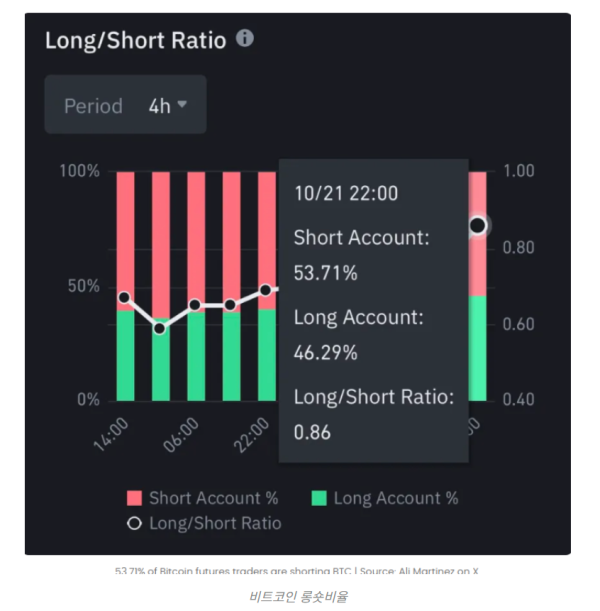Select the highlighted ratio point near 0.86
The image size is (600, 611).
click(x=478, y=226)
